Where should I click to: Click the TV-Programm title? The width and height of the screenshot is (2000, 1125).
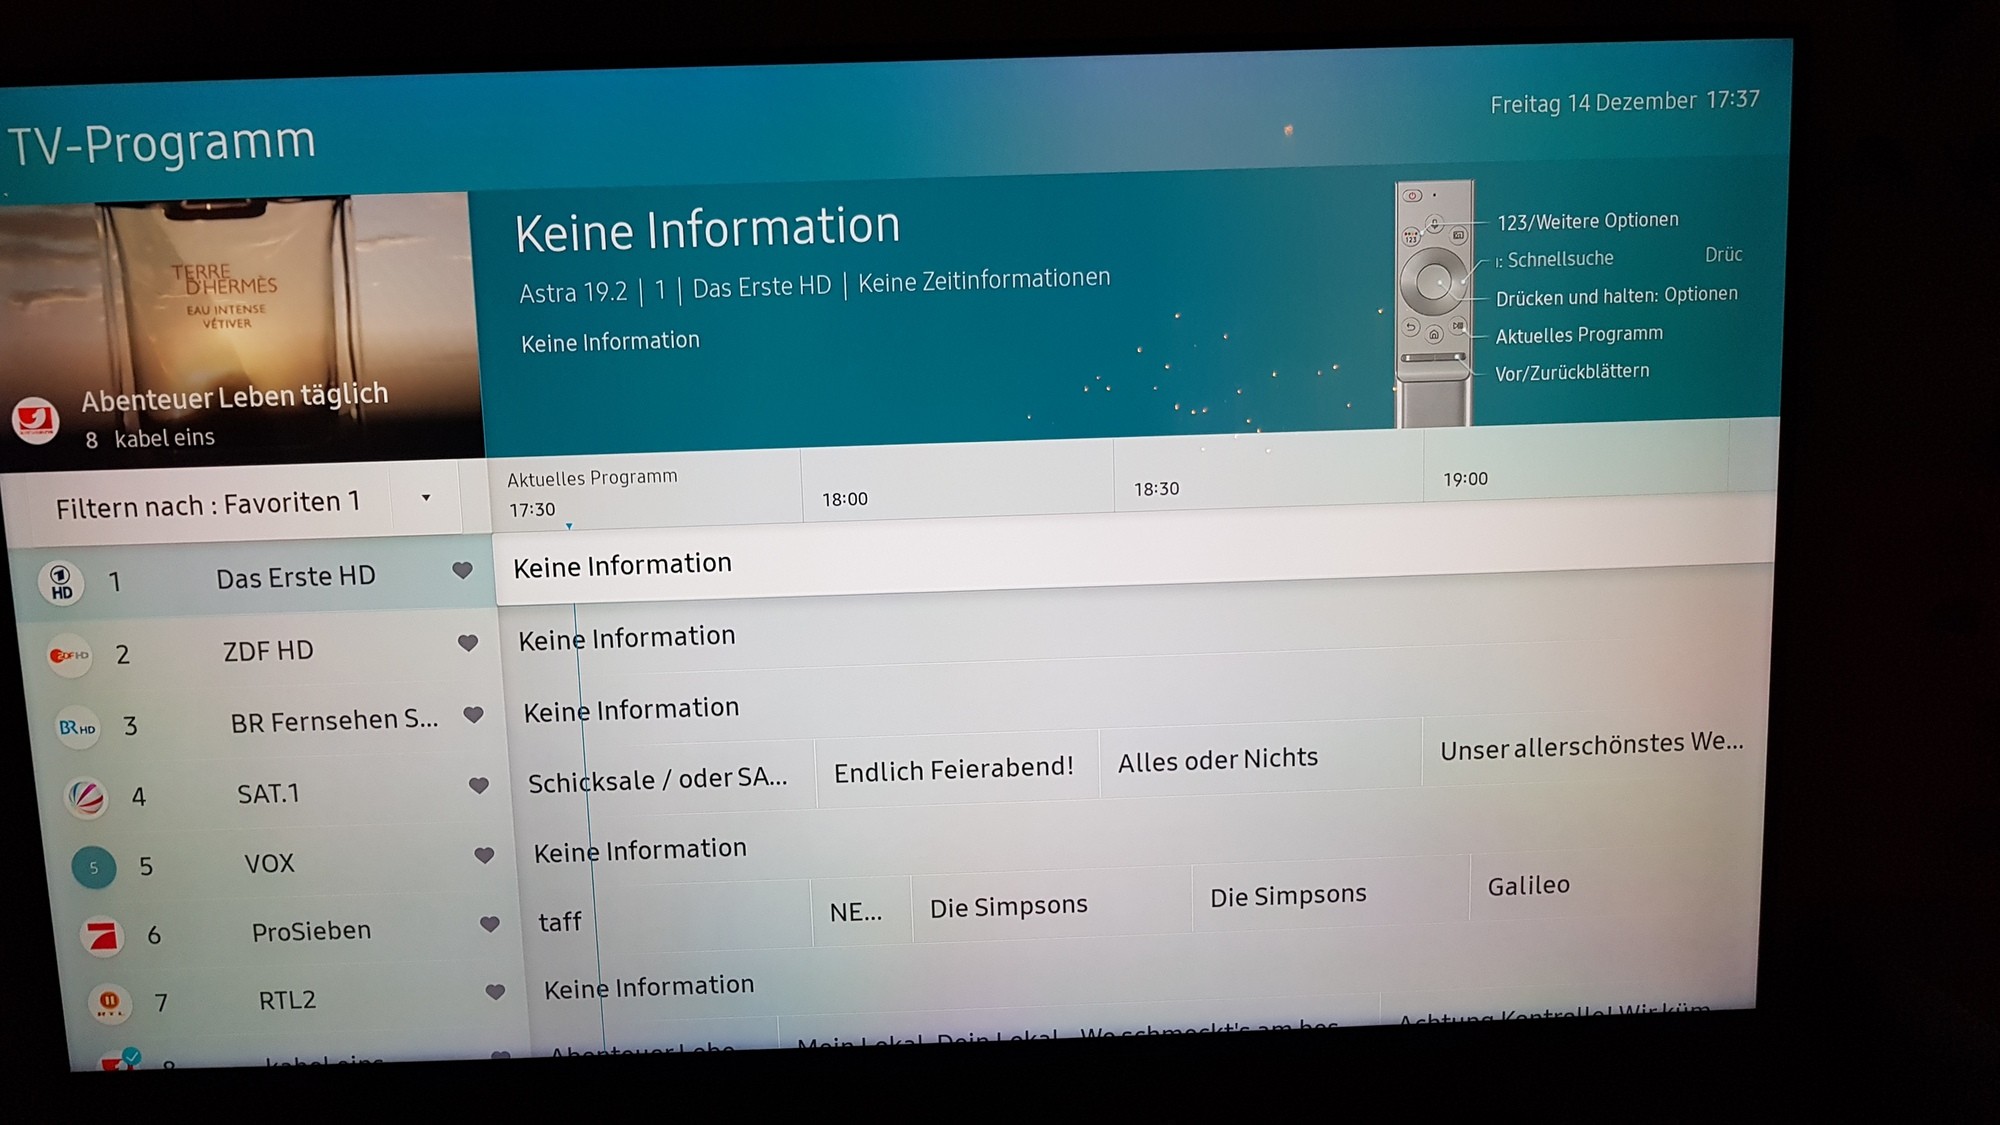point(163,143)
